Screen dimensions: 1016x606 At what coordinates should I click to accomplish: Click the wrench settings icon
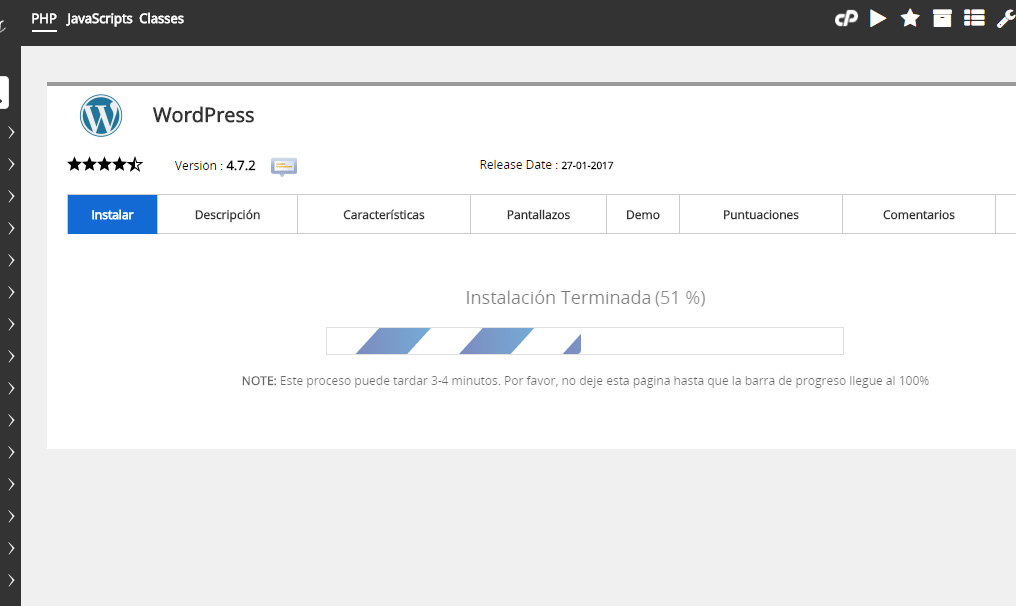click(1006, 18)
